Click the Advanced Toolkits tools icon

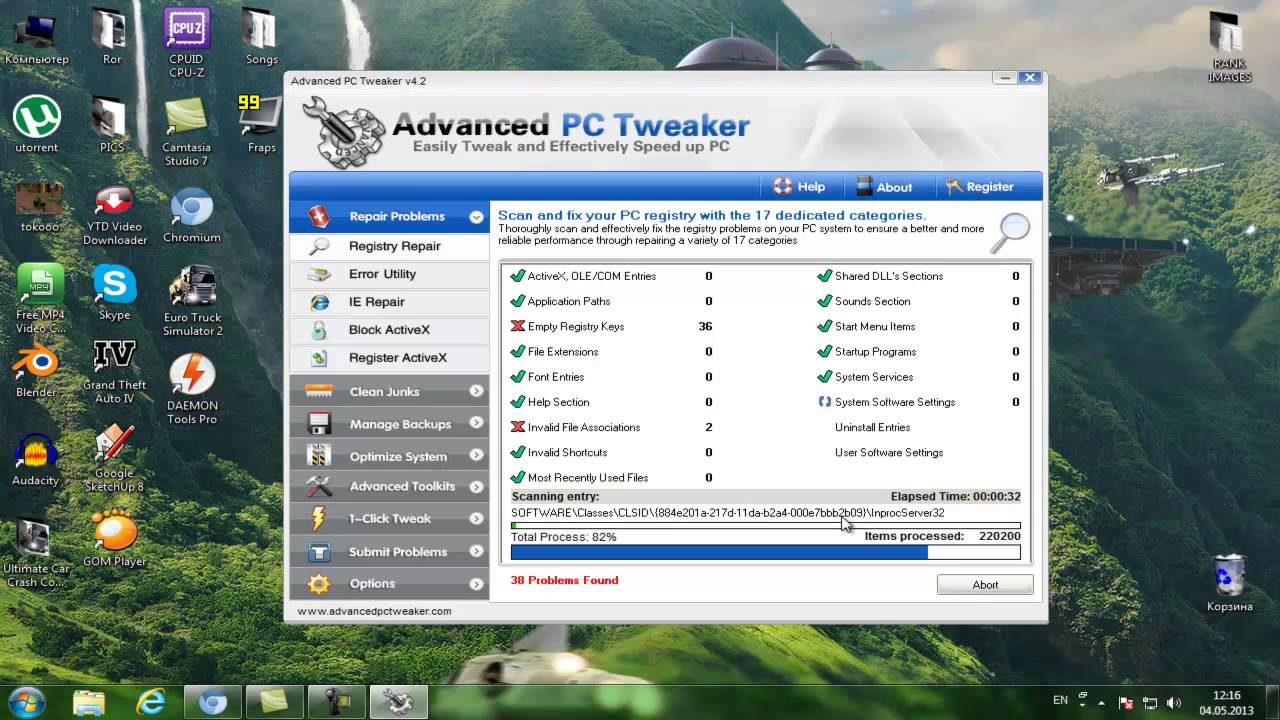point(319,487)
